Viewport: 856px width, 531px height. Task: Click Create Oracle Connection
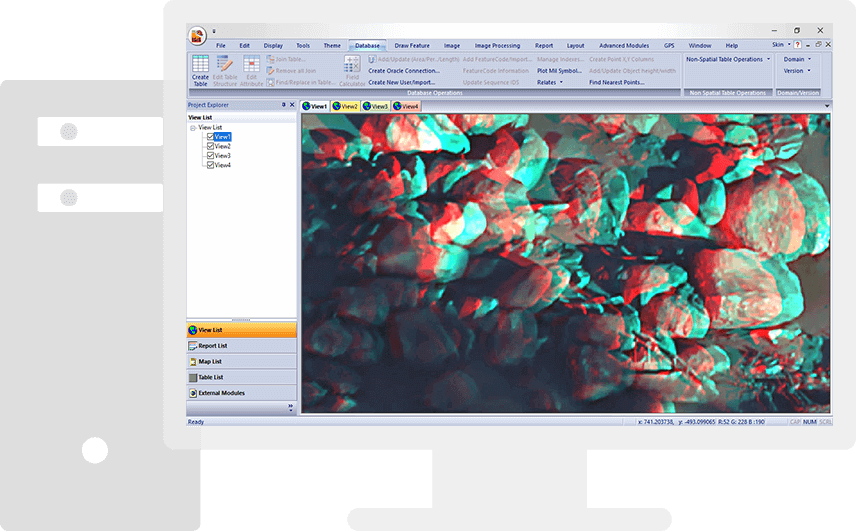pyautogui.click(x=403, y=71)
